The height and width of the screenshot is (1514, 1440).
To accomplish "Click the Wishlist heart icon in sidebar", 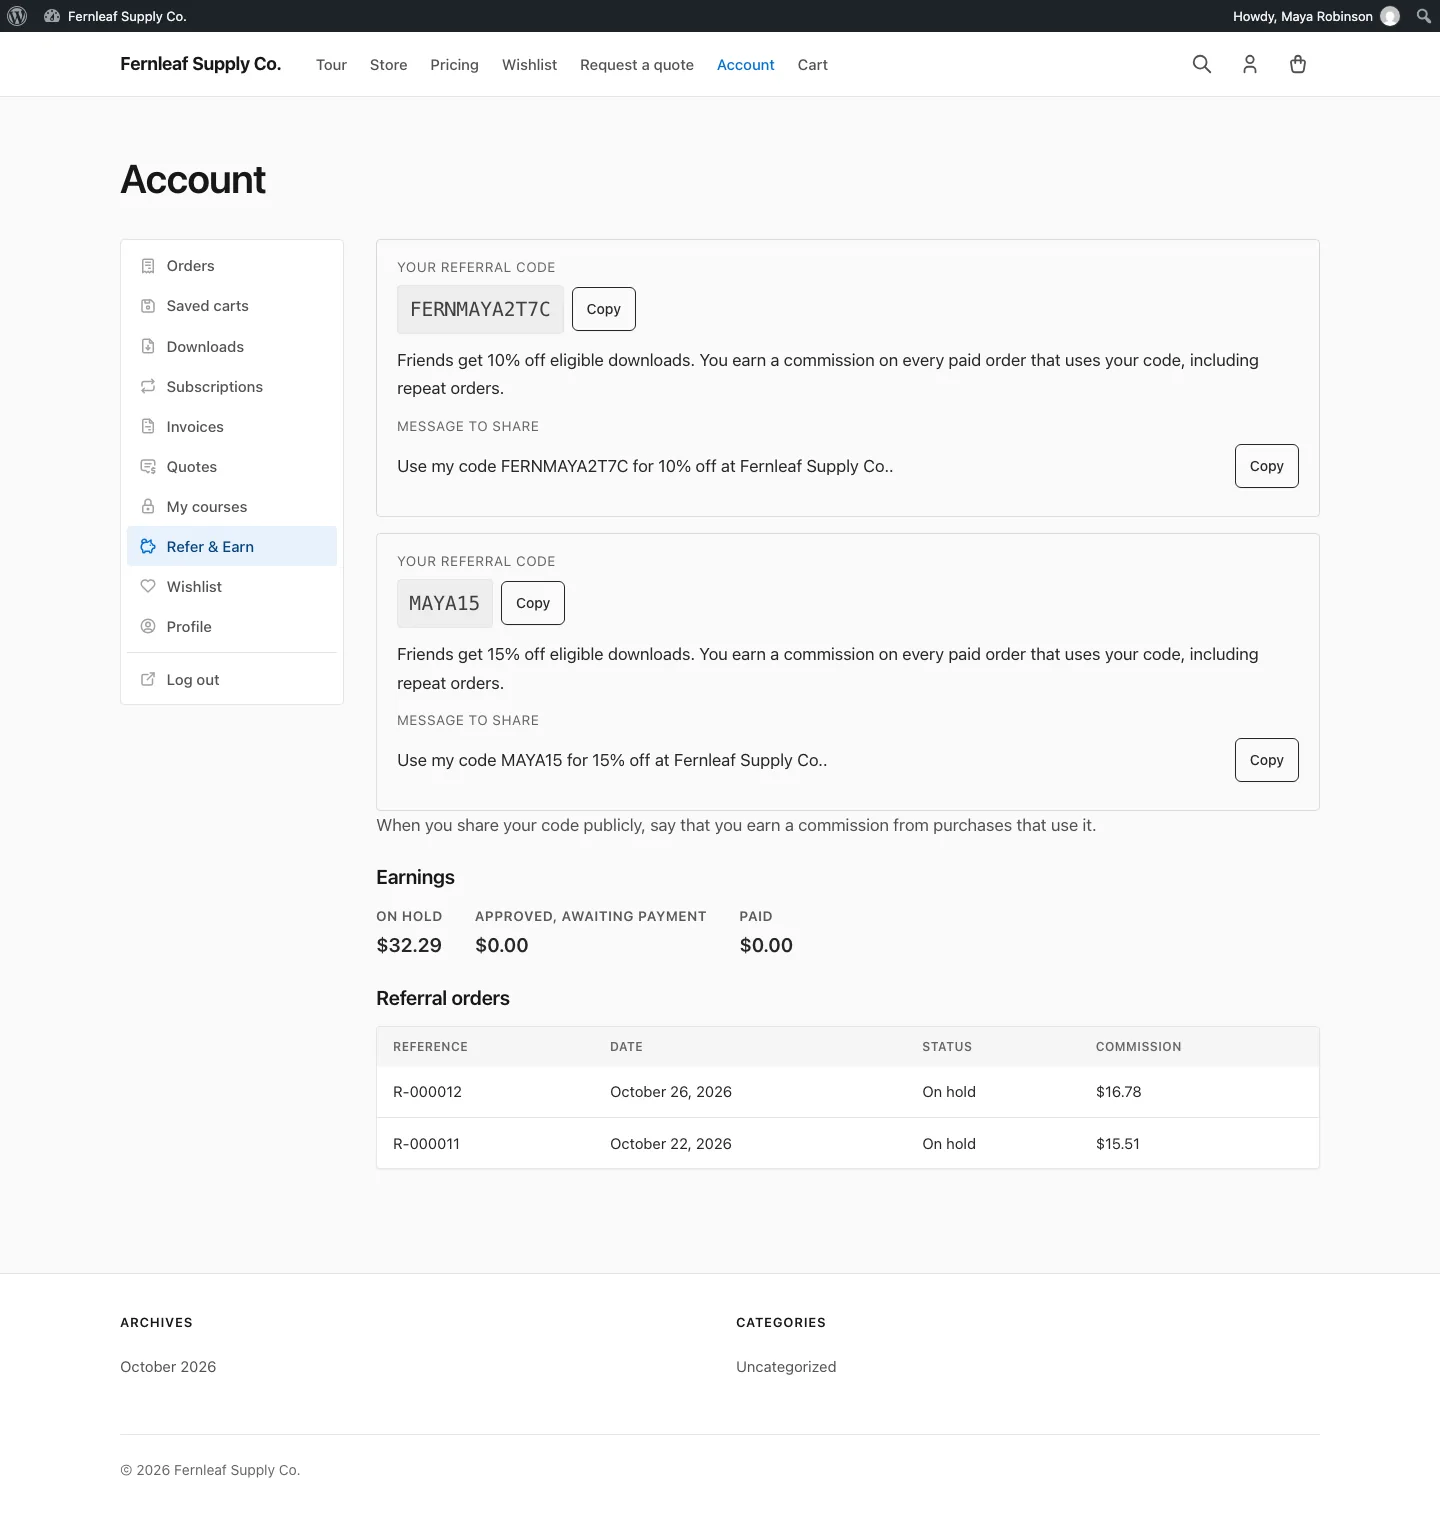I will click(148, 587).
